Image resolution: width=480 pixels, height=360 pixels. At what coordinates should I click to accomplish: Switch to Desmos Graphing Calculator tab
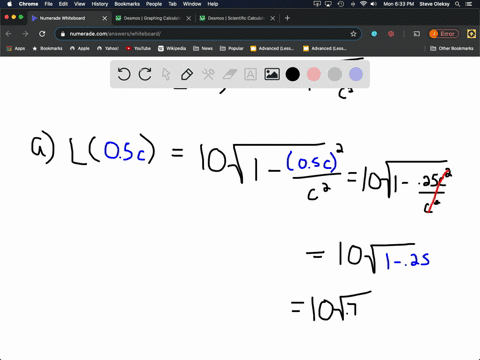point(152,18)
